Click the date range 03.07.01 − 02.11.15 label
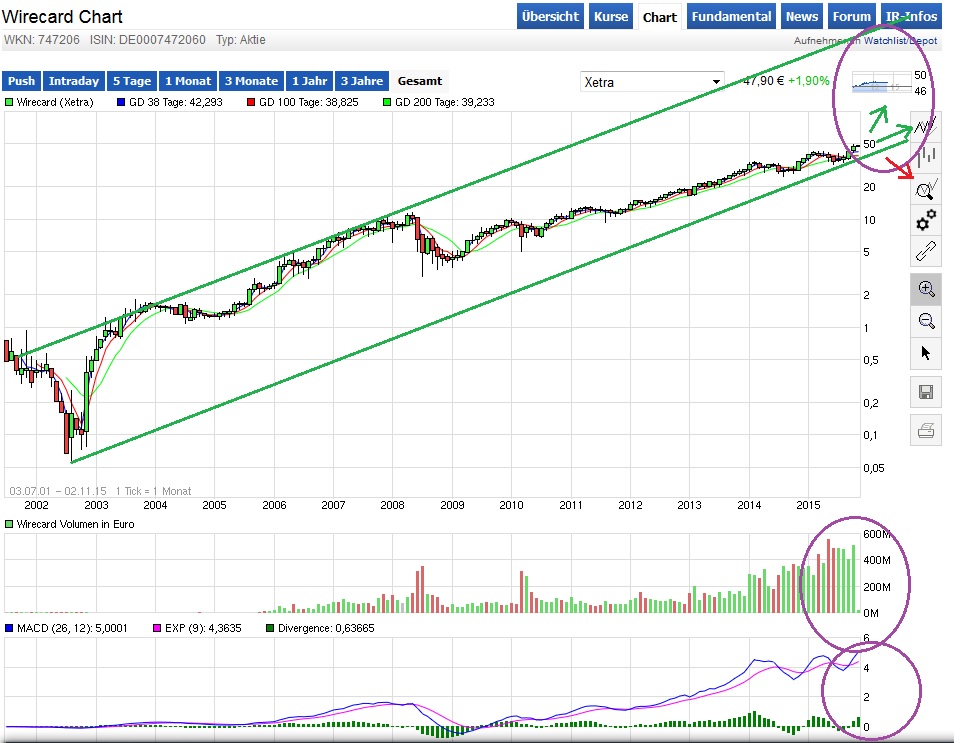 [x=58, y=491]
